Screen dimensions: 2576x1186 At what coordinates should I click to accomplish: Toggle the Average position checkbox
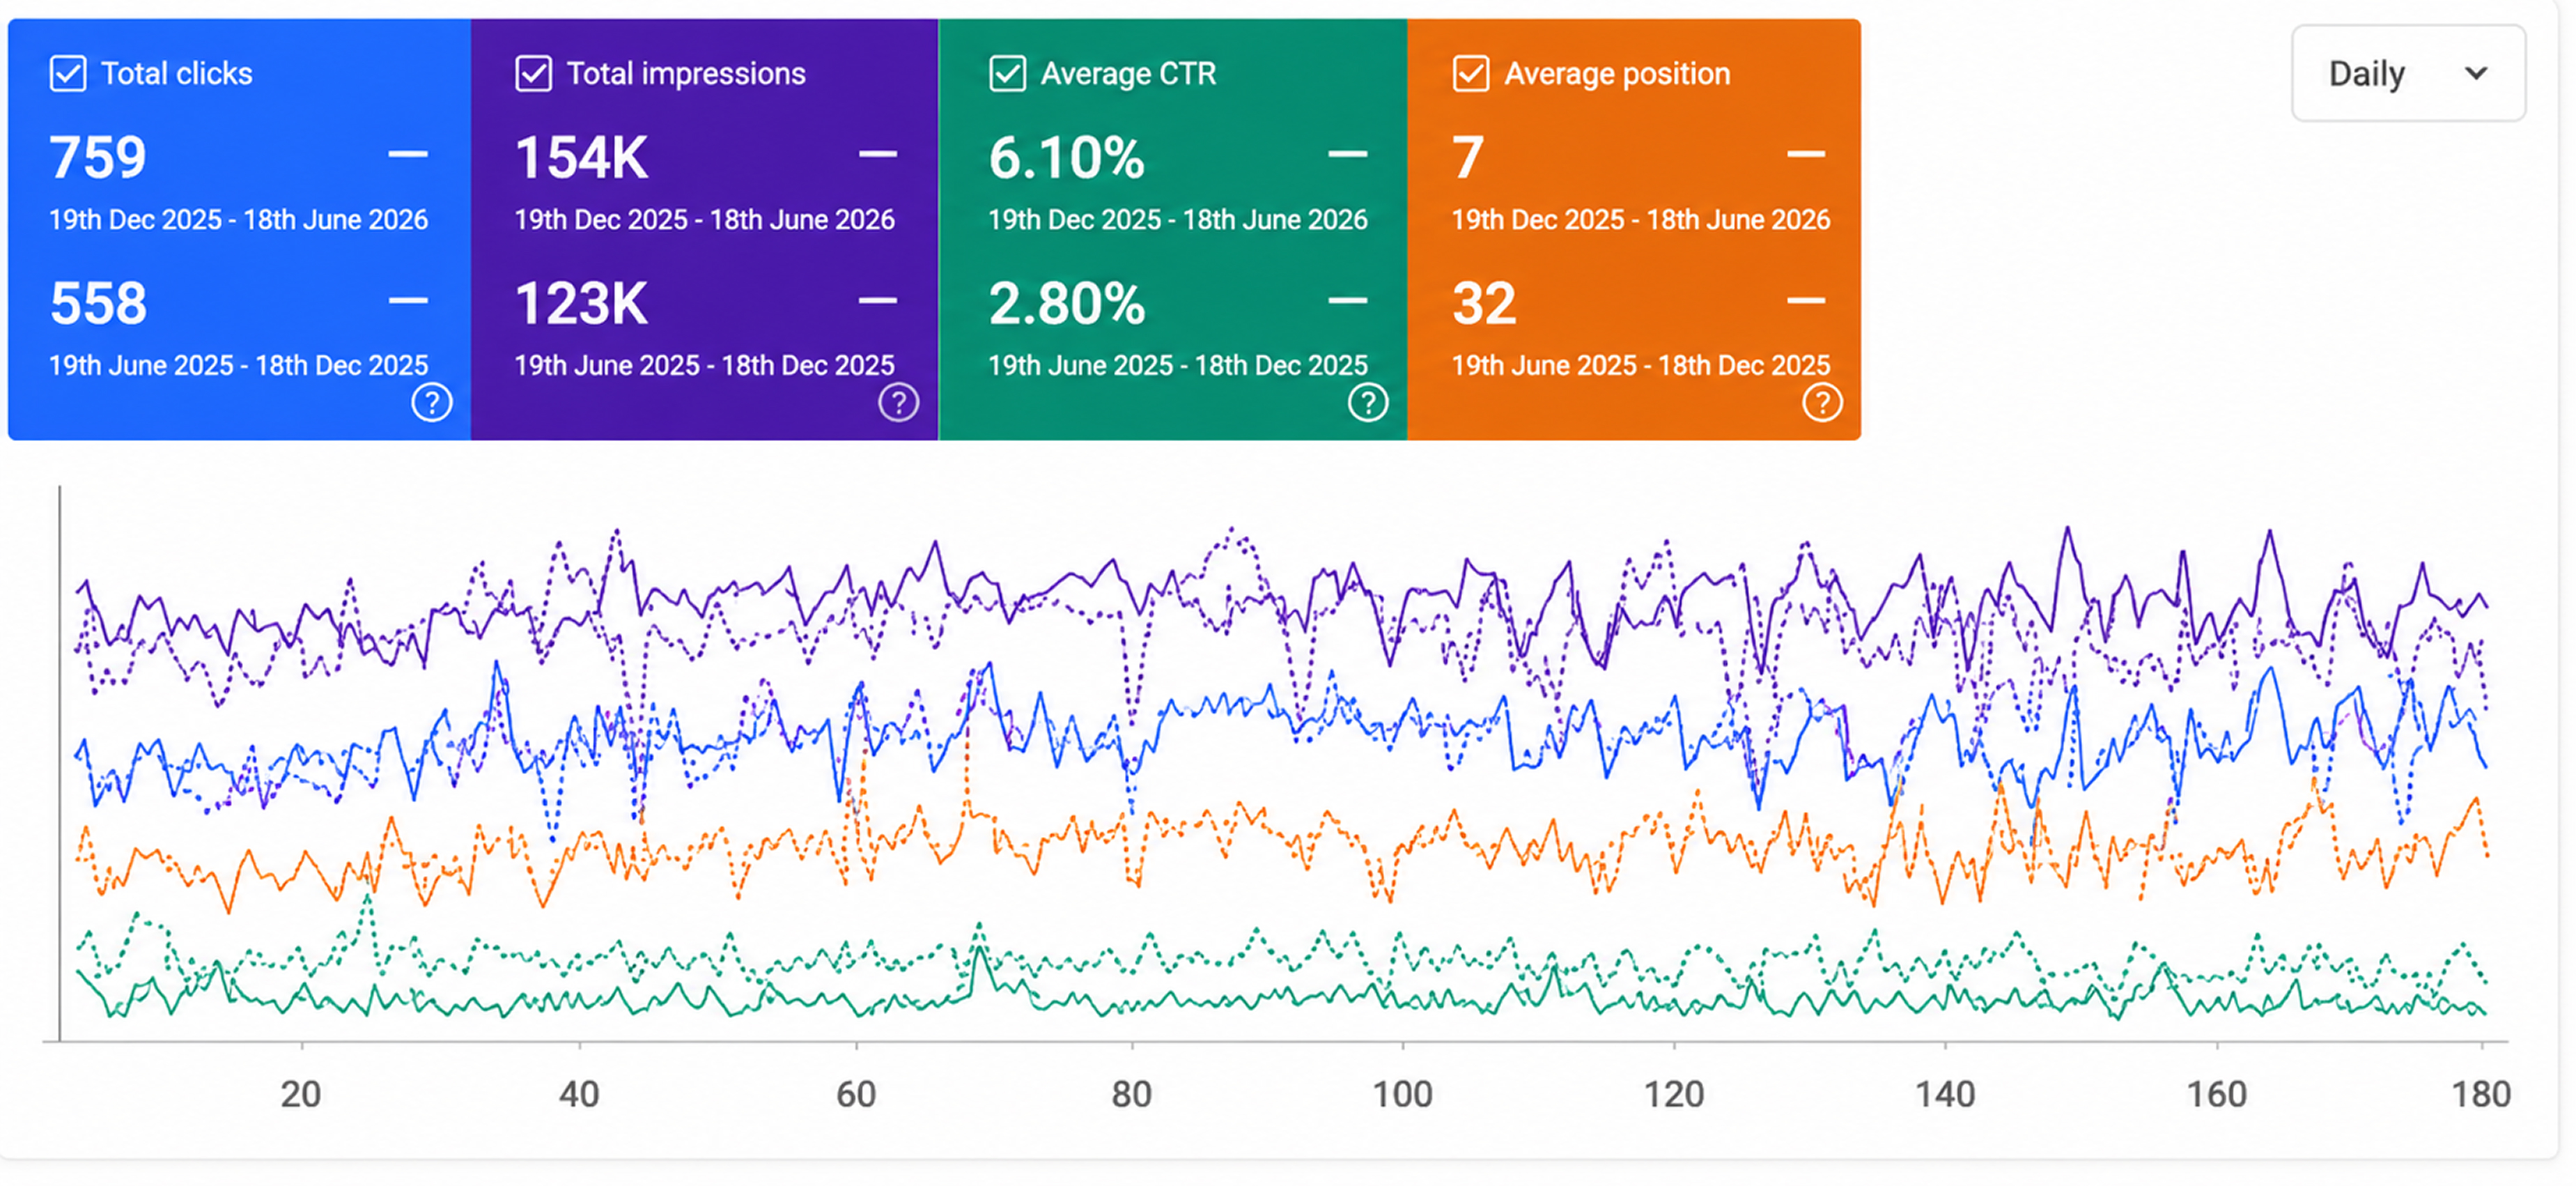tap(1470, 74)
